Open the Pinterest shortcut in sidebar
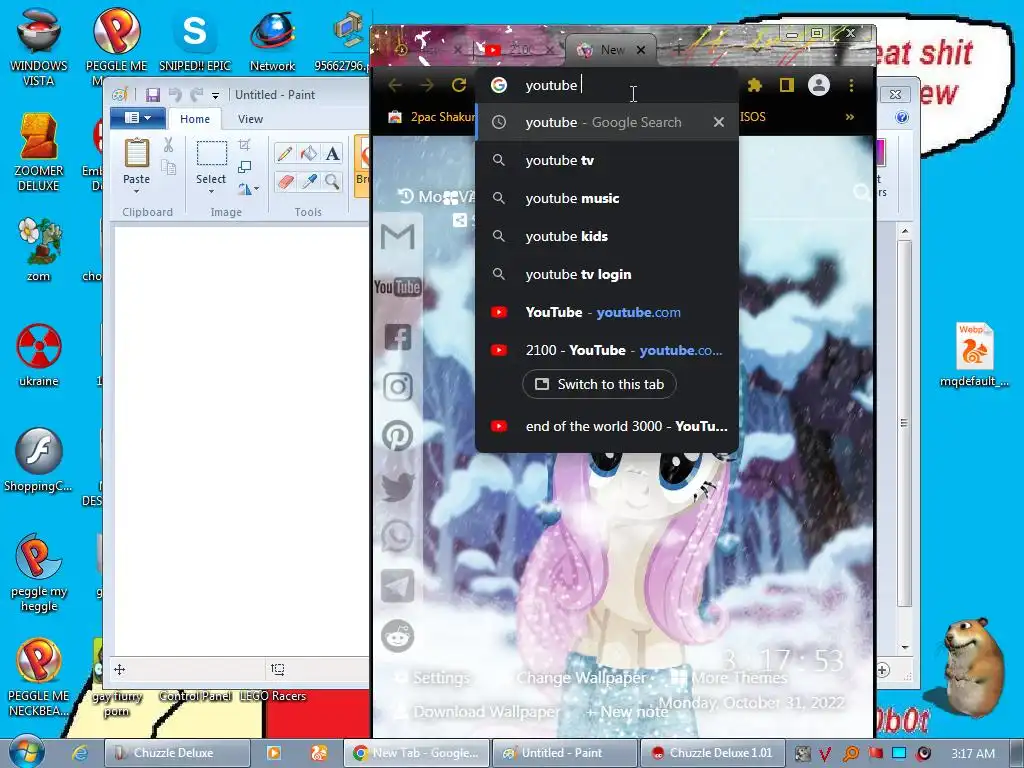 [398, 436]
